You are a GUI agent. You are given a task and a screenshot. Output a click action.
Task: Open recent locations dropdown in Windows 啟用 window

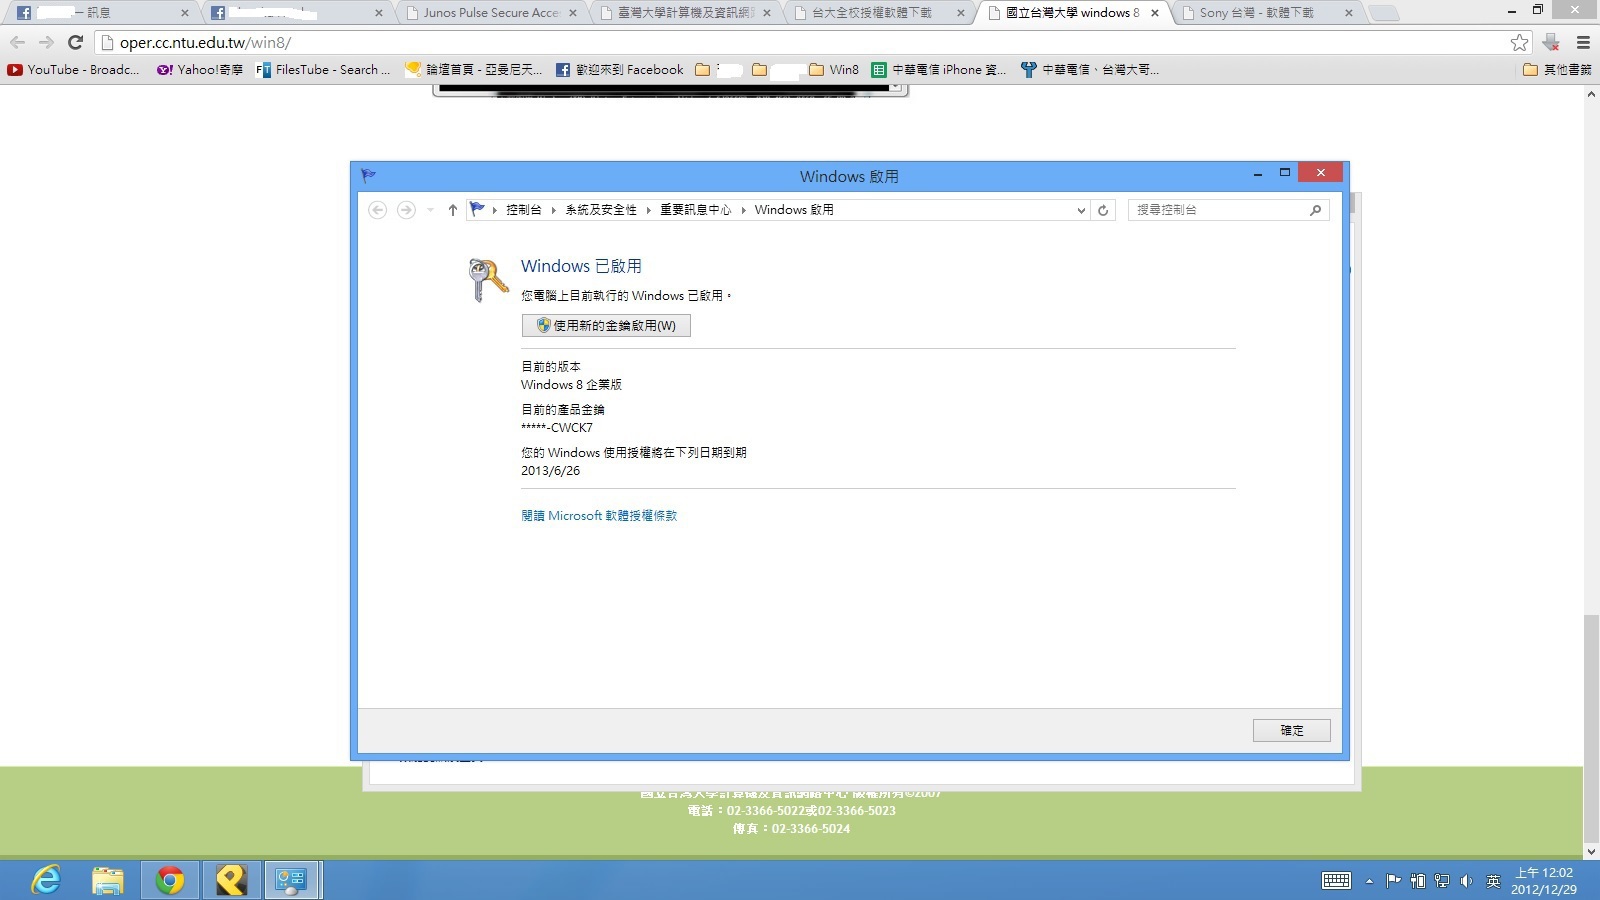[430, 210]
